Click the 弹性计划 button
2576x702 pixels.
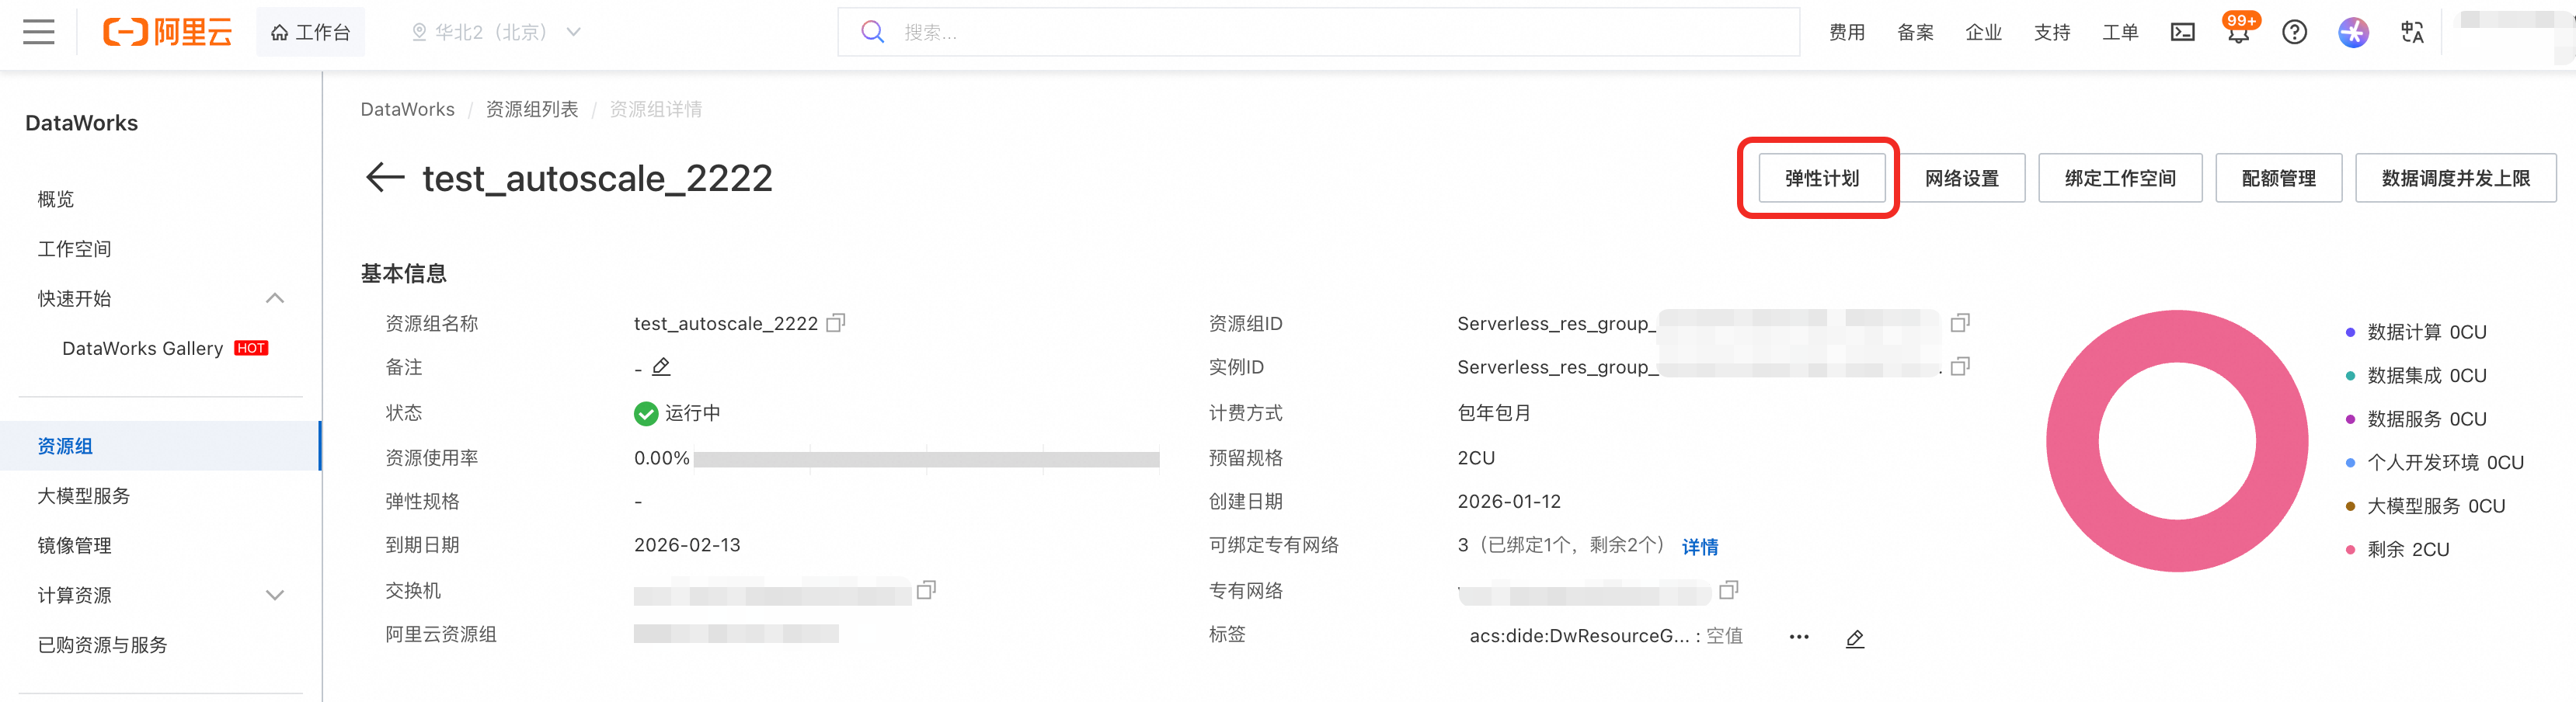pos(1822,178)
